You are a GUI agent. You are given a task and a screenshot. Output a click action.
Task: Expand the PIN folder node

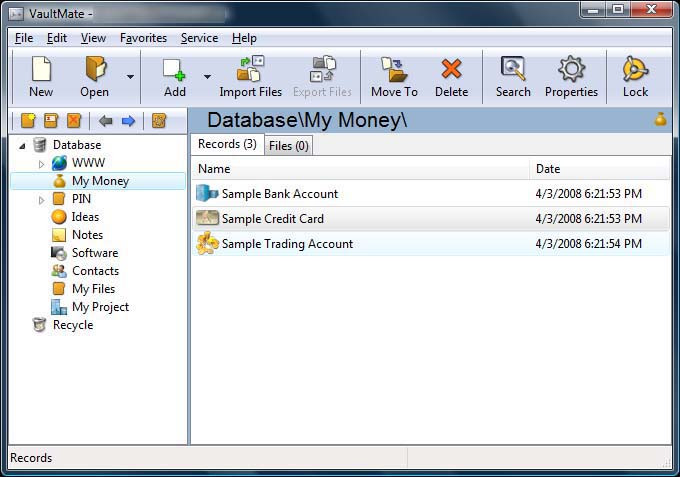(x=41, y=200)
